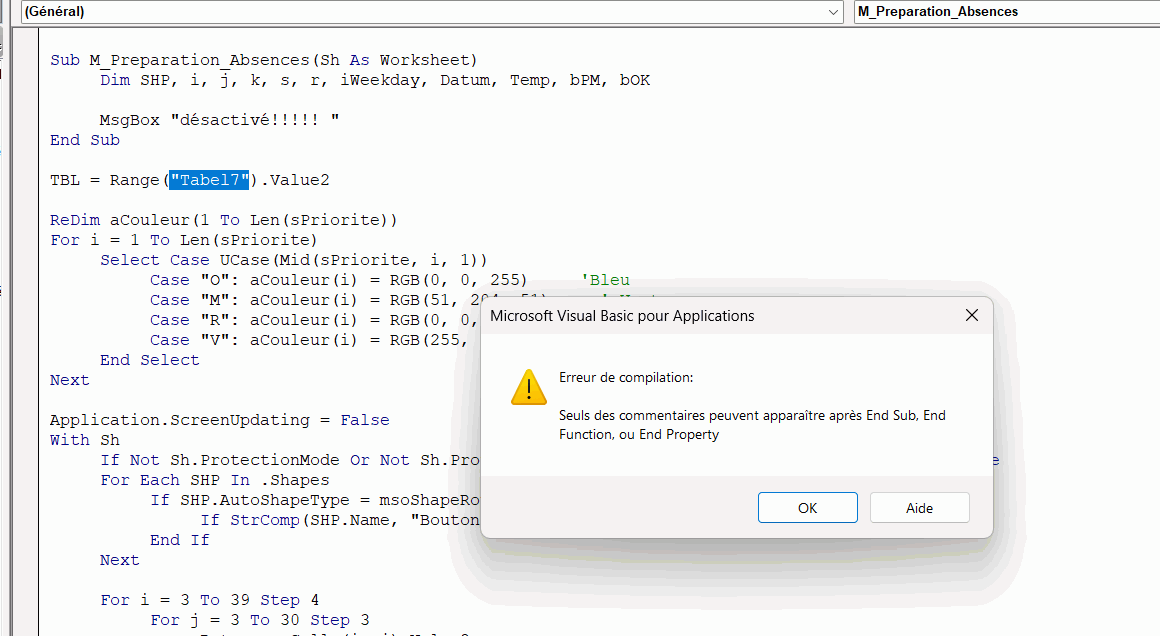The image size is (1160, 636).
Task: Click 'Application.ScreenUpdating = False' line
Action: tap(220, 419)
